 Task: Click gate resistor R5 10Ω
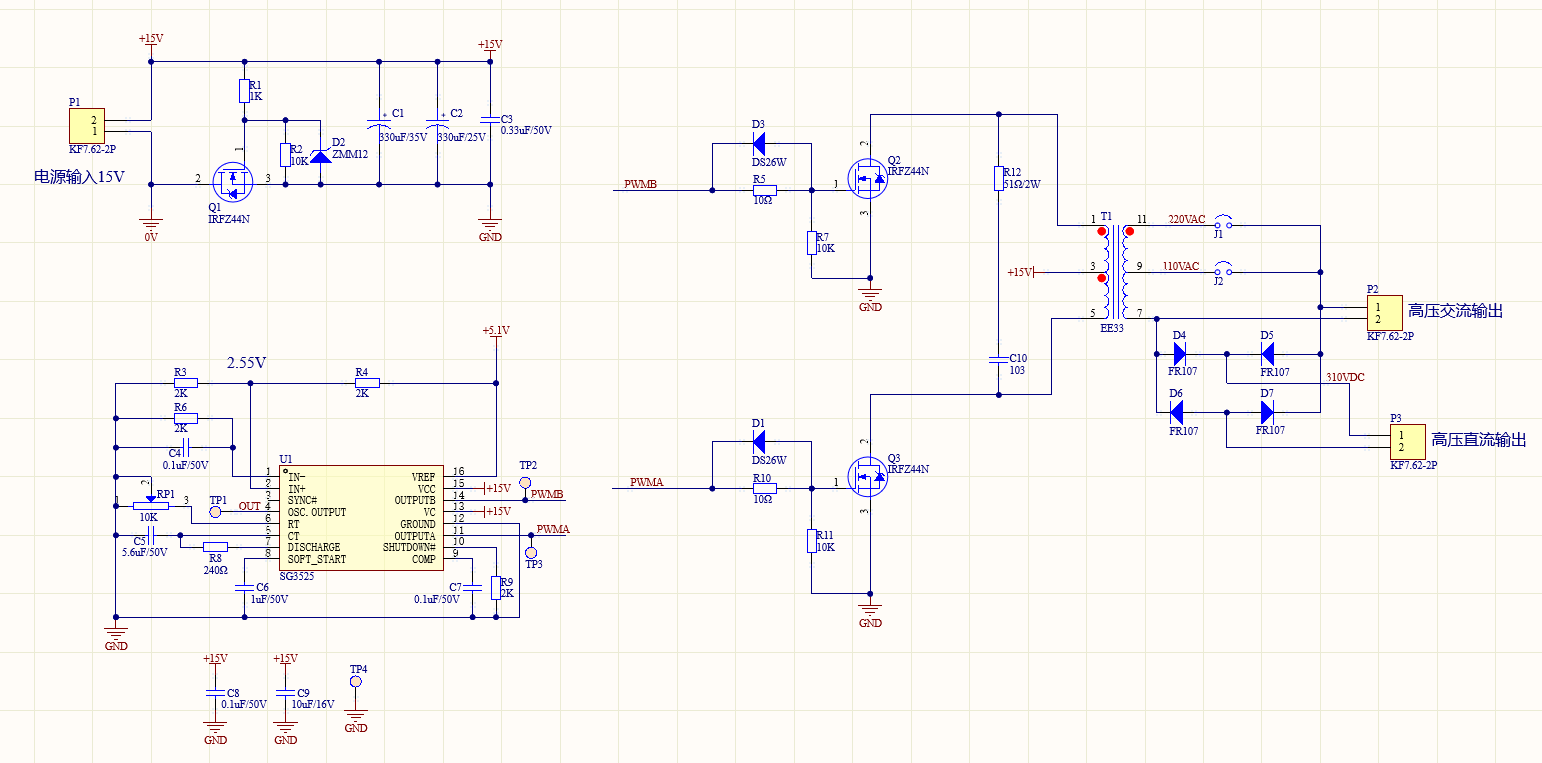tap(764, 189)
